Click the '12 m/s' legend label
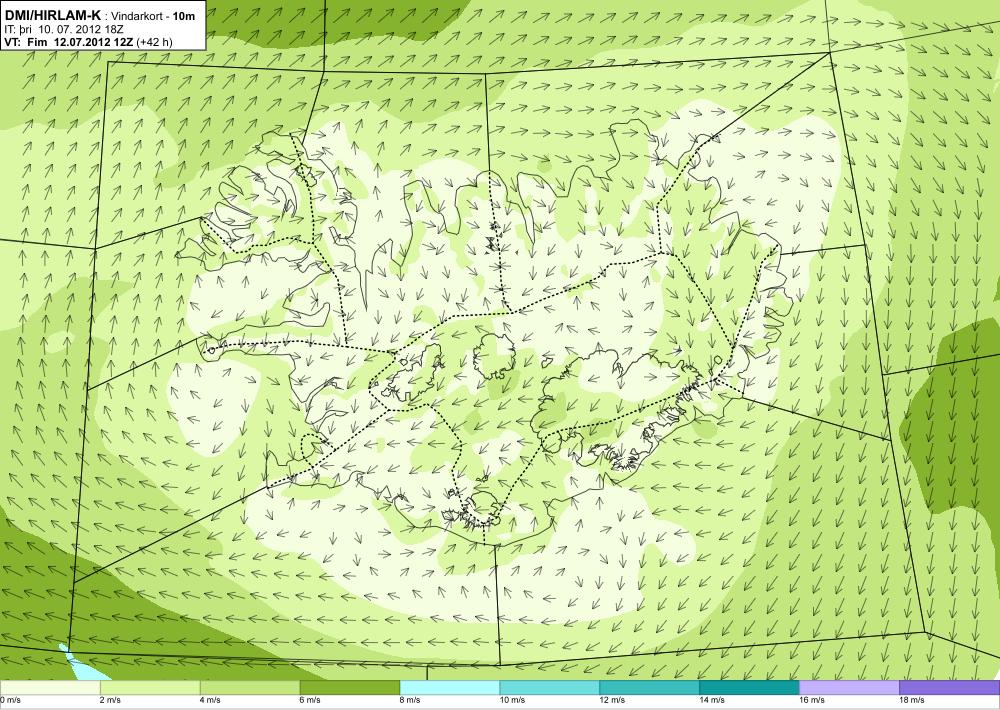Viewport: 1000px width, 710px height. (613, 700)
